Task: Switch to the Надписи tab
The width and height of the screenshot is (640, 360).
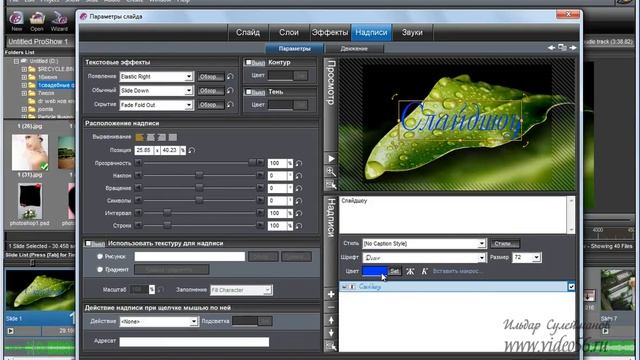Action: coord(371,32)
